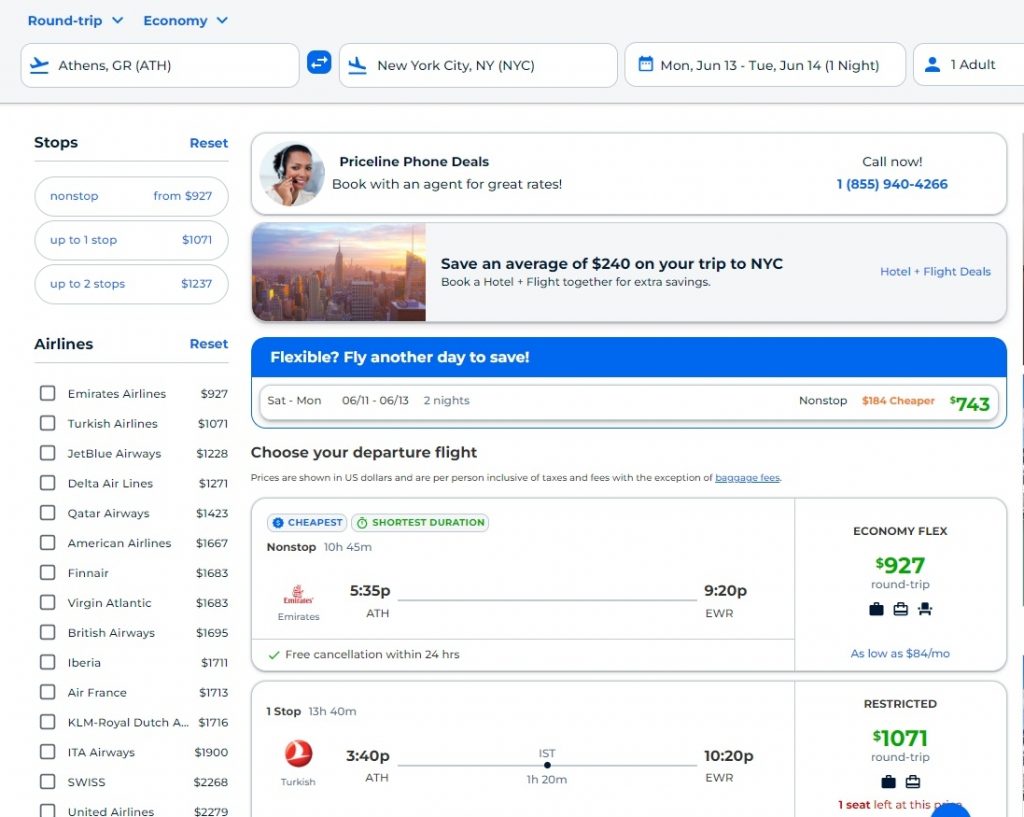Image resolution: width=1024 pixels, height=817 pixels.
Task: Swap origin and destination airports
Action: [319, 63]
